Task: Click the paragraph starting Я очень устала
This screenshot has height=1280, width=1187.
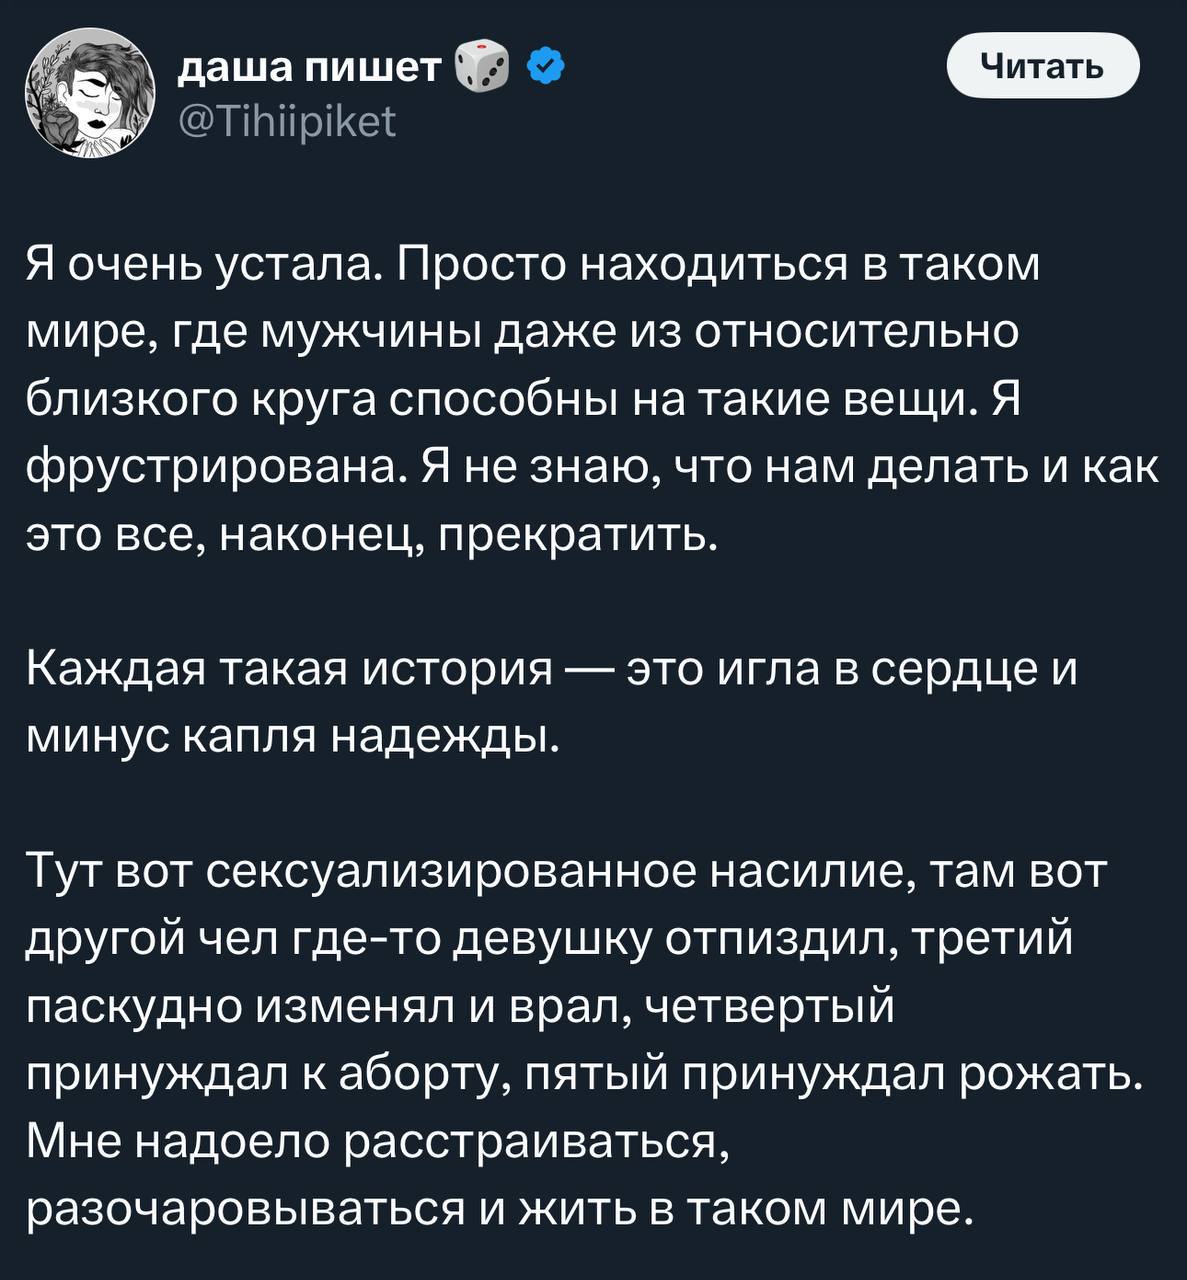Action: 592,400
